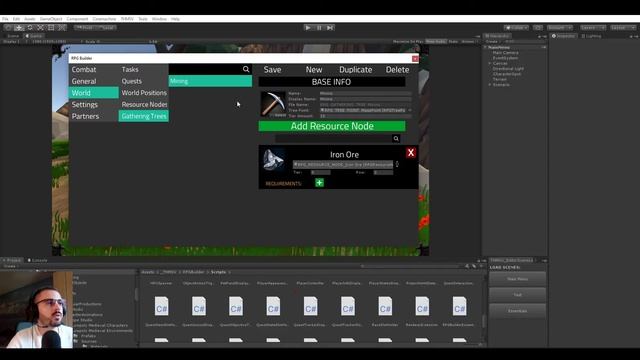The height and width of the screenshot is (360, 640).
Task: Open the GameObject menu
Action: click(x=51, y=19)
